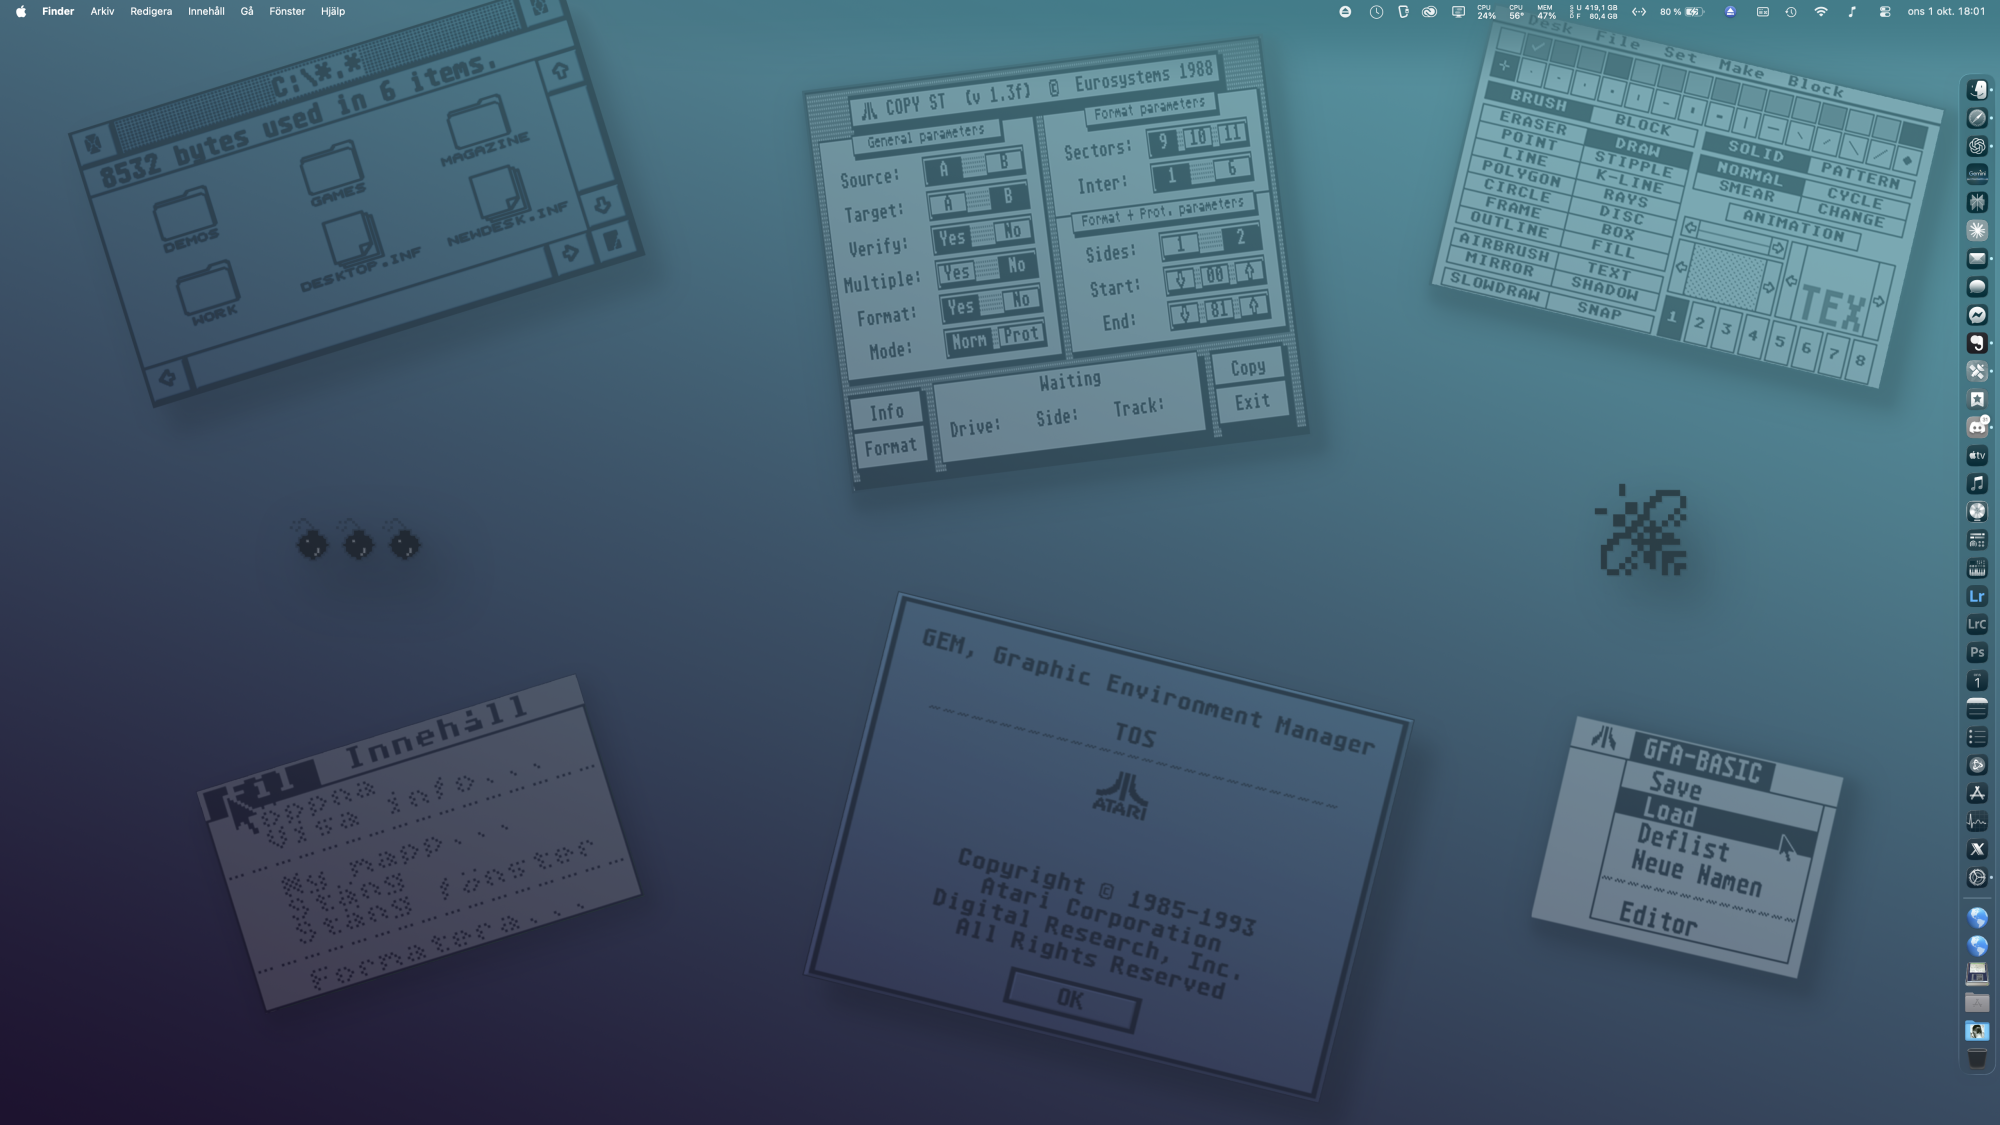Click the Hjälp menu item
The width and height of the screenshot is (2000, 1125).
pyautogui.click(x=333, y=12)
